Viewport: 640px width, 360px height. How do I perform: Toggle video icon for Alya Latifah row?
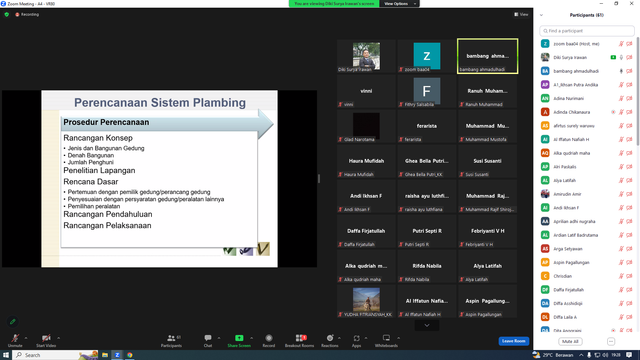click(x=629, y=180)
